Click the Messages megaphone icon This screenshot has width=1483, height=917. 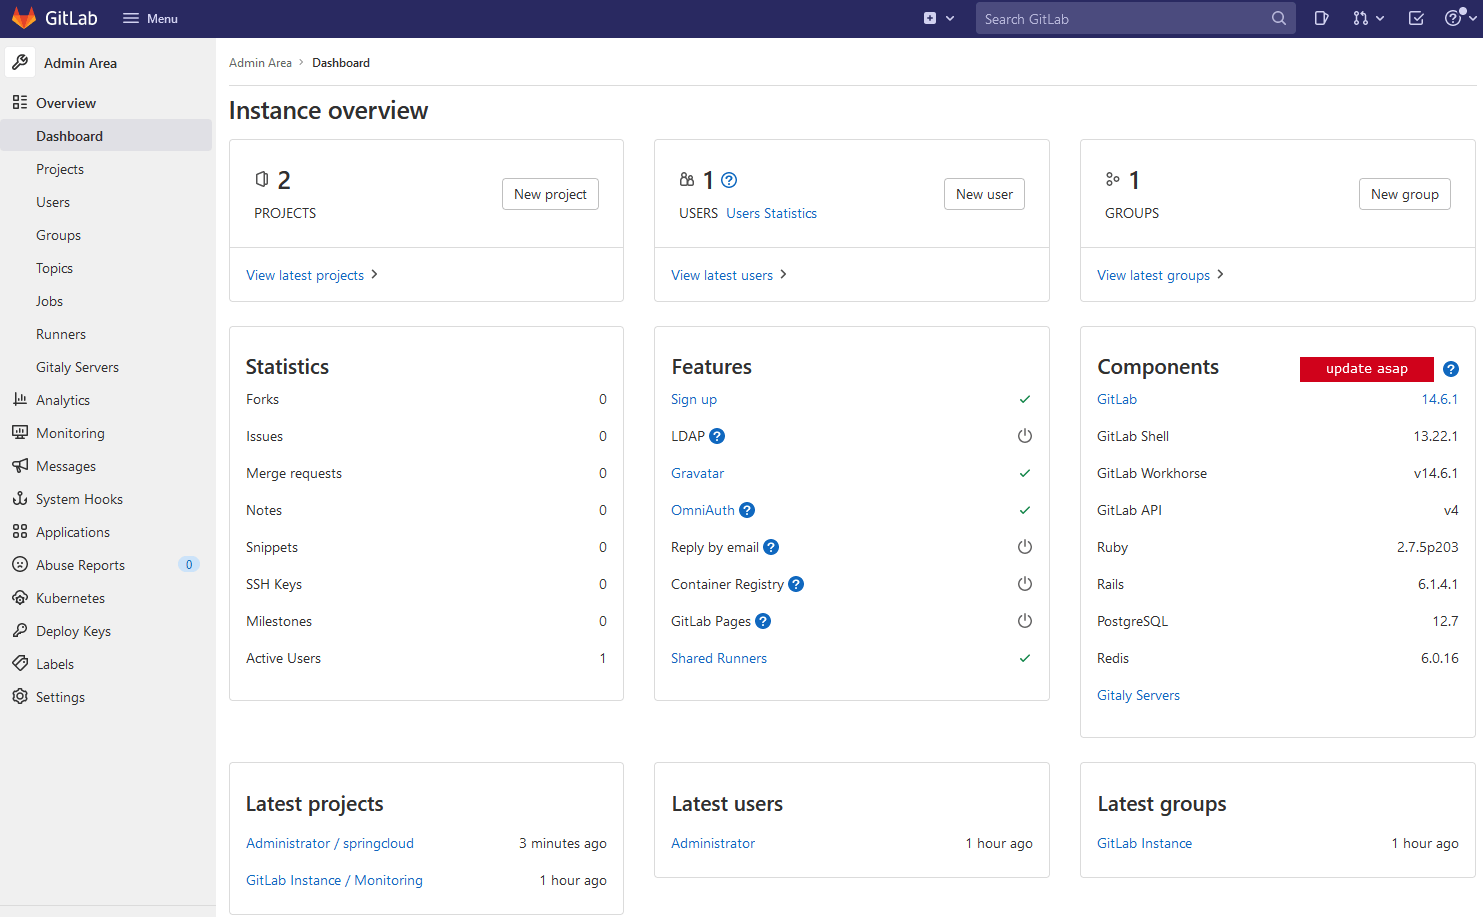tap(20, 465)
